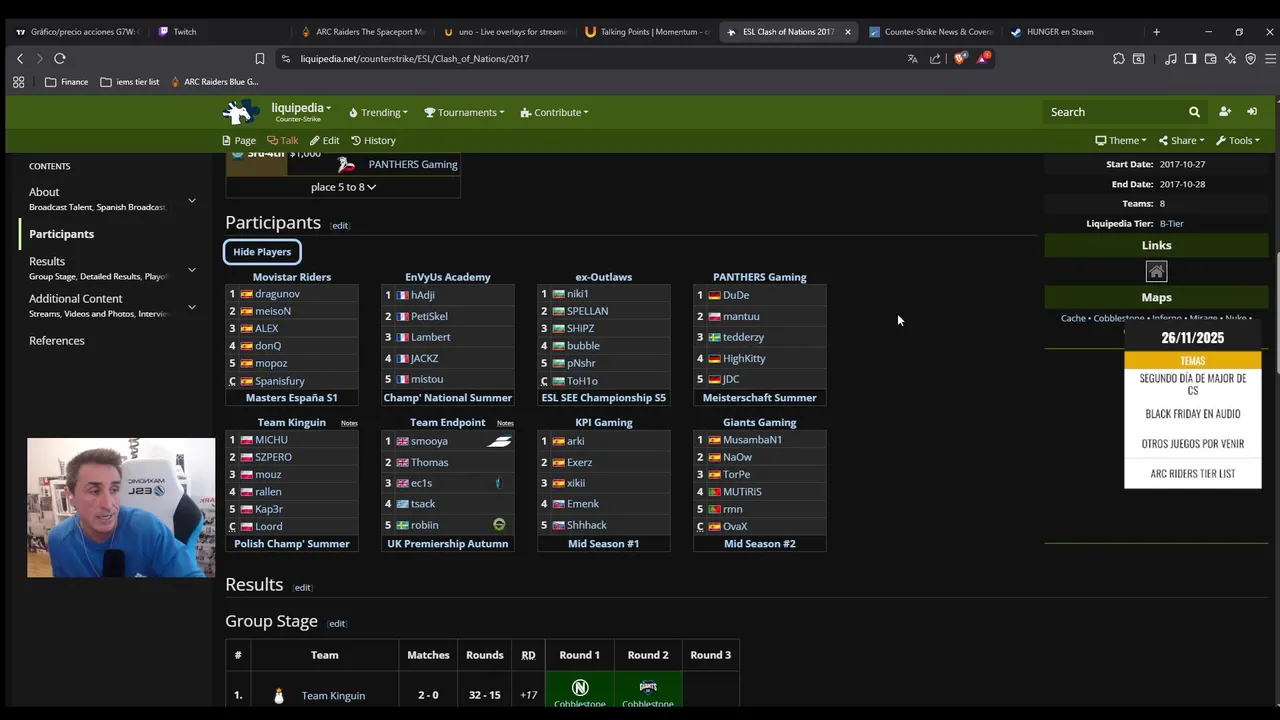Expand the About section in contents
1280x720 pixels.
pyautogui.click(x=192, y=200)
